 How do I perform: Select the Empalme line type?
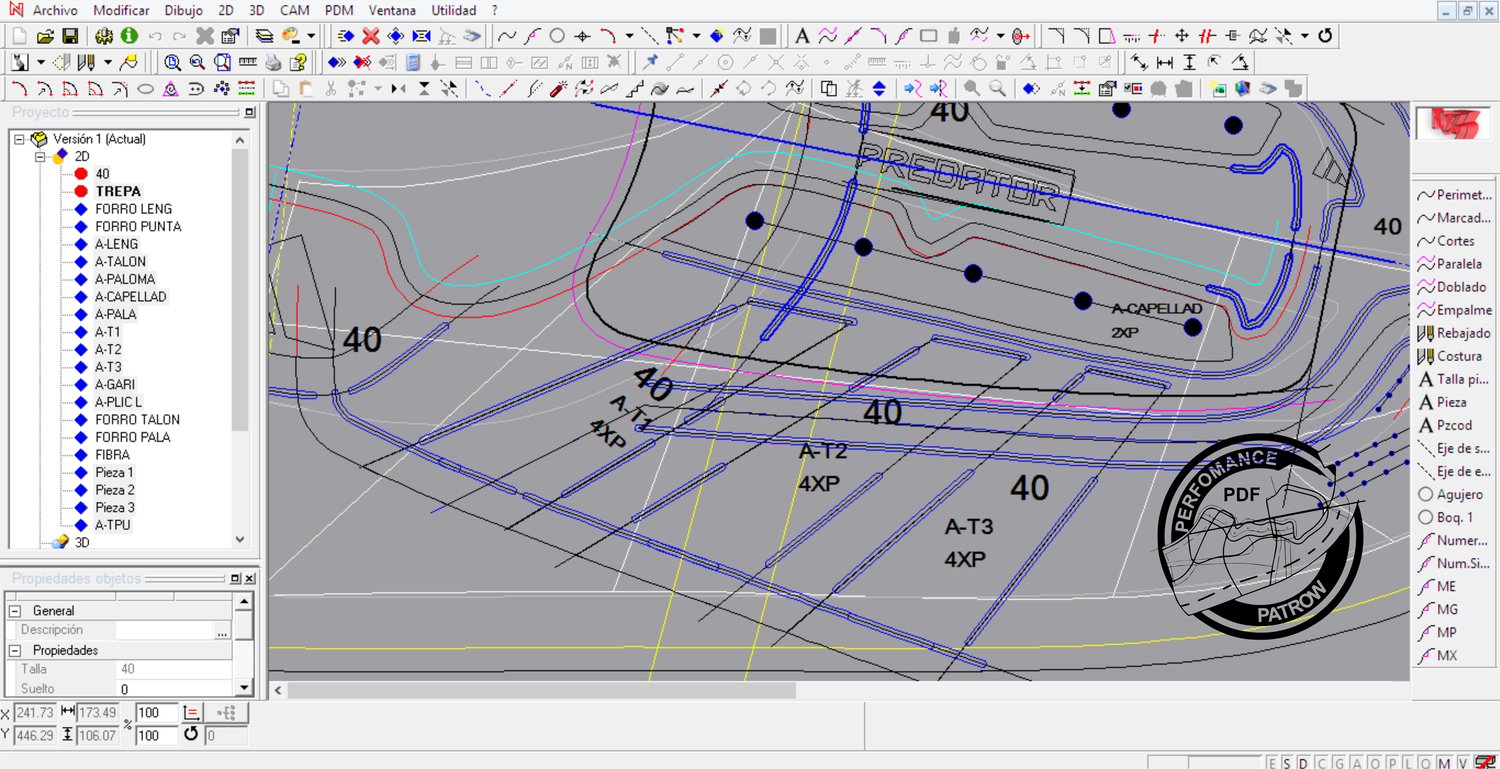(1455, 310)
